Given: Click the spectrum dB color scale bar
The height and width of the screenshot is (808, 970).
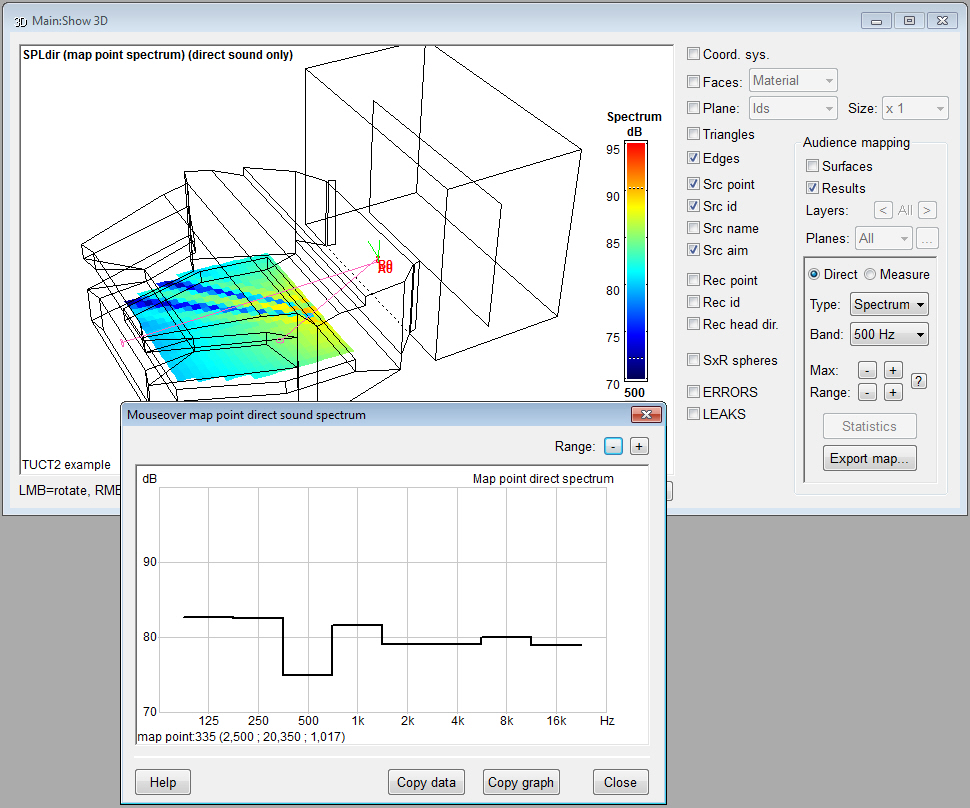Looking at the screenshot, I should pyautogui.click(x=635, y=260).
